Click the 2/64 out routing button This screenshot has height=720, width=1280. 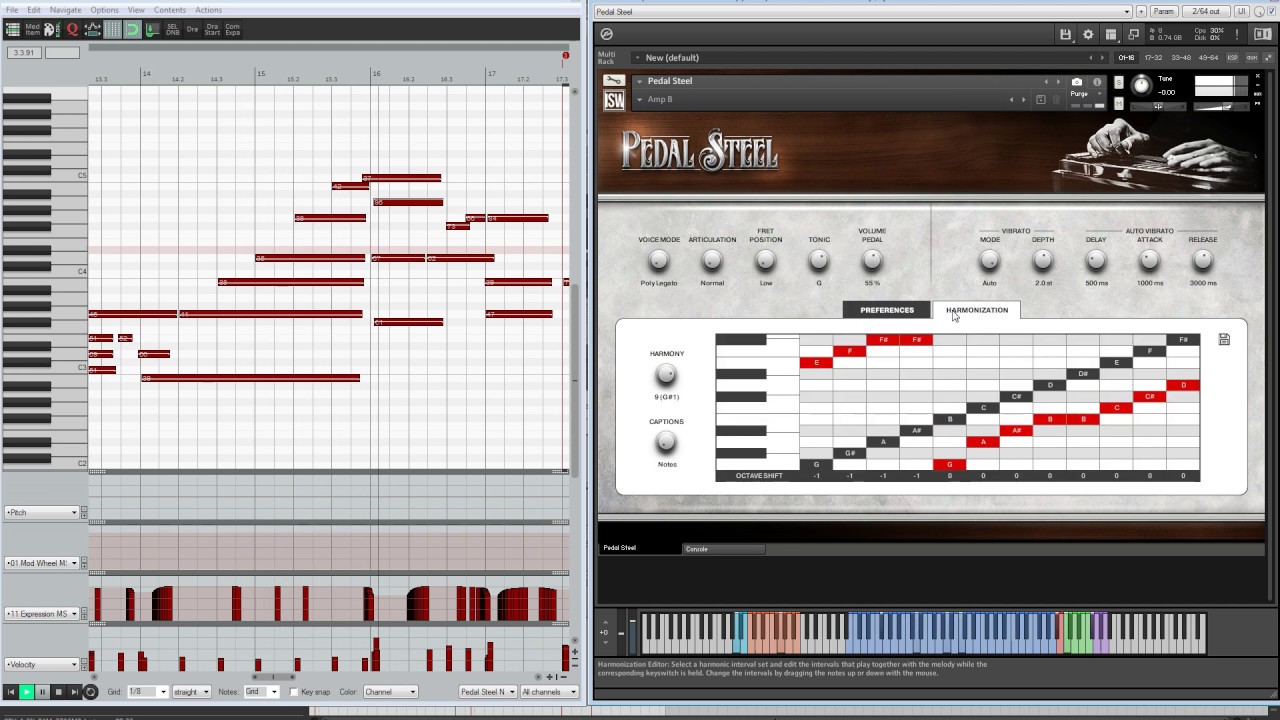[x=1206, y=11]
